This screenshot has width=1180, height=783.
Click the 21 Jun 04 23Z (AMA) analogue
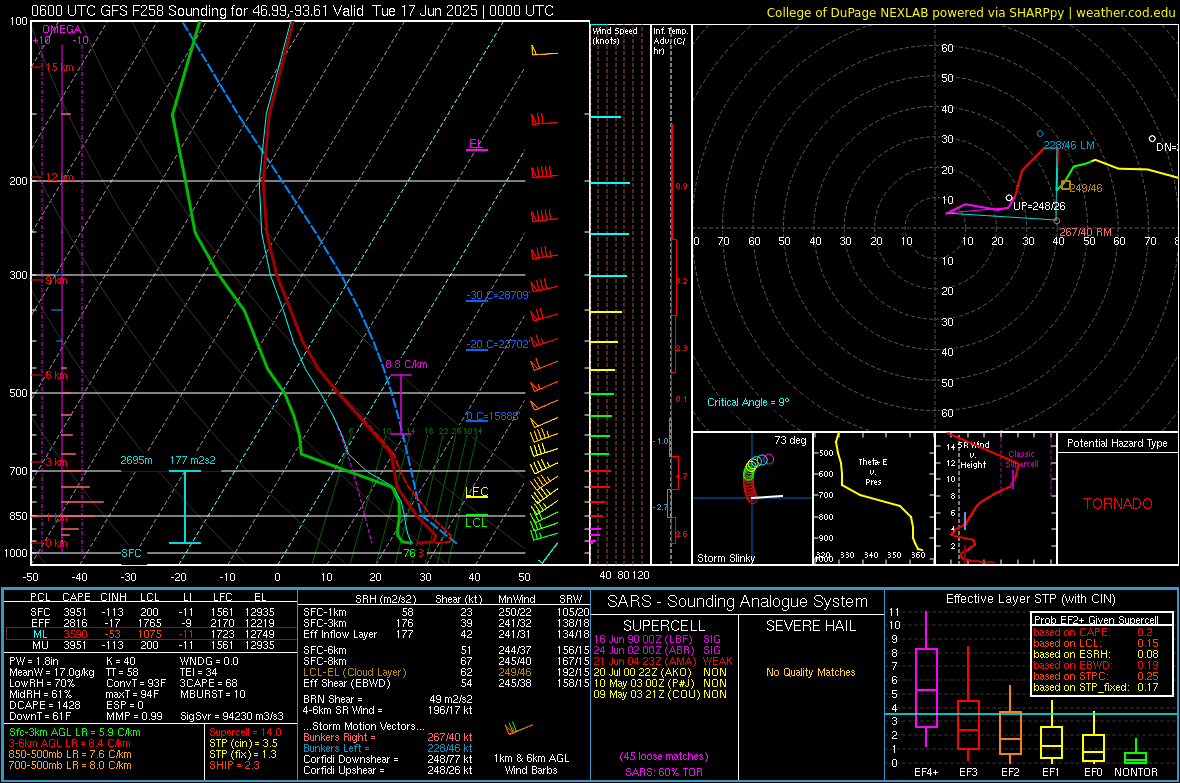(x=663, y=661)
